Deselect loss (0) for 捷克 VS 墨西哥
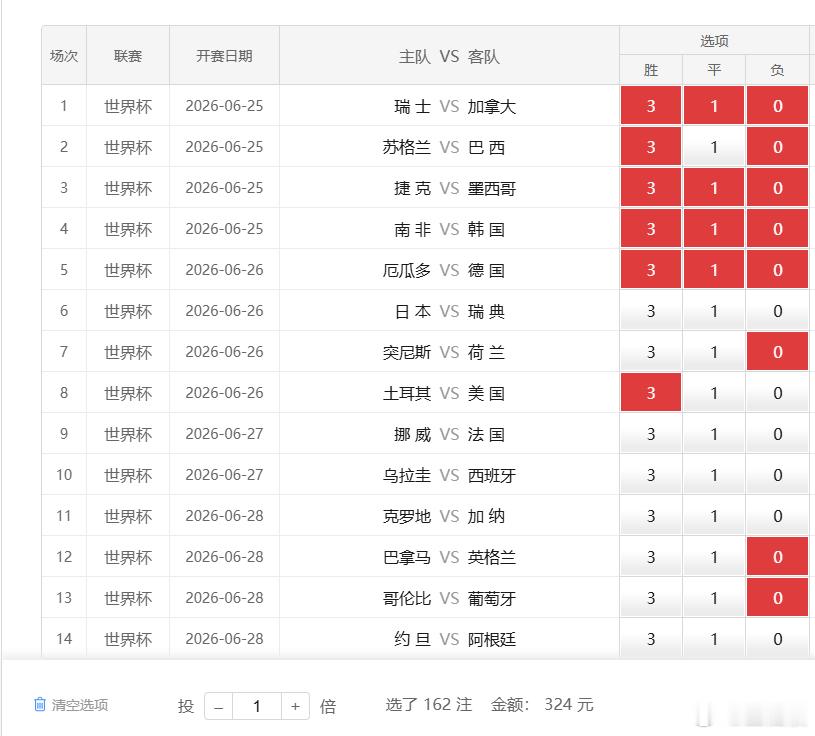815x736 pixels. (778, 188)
